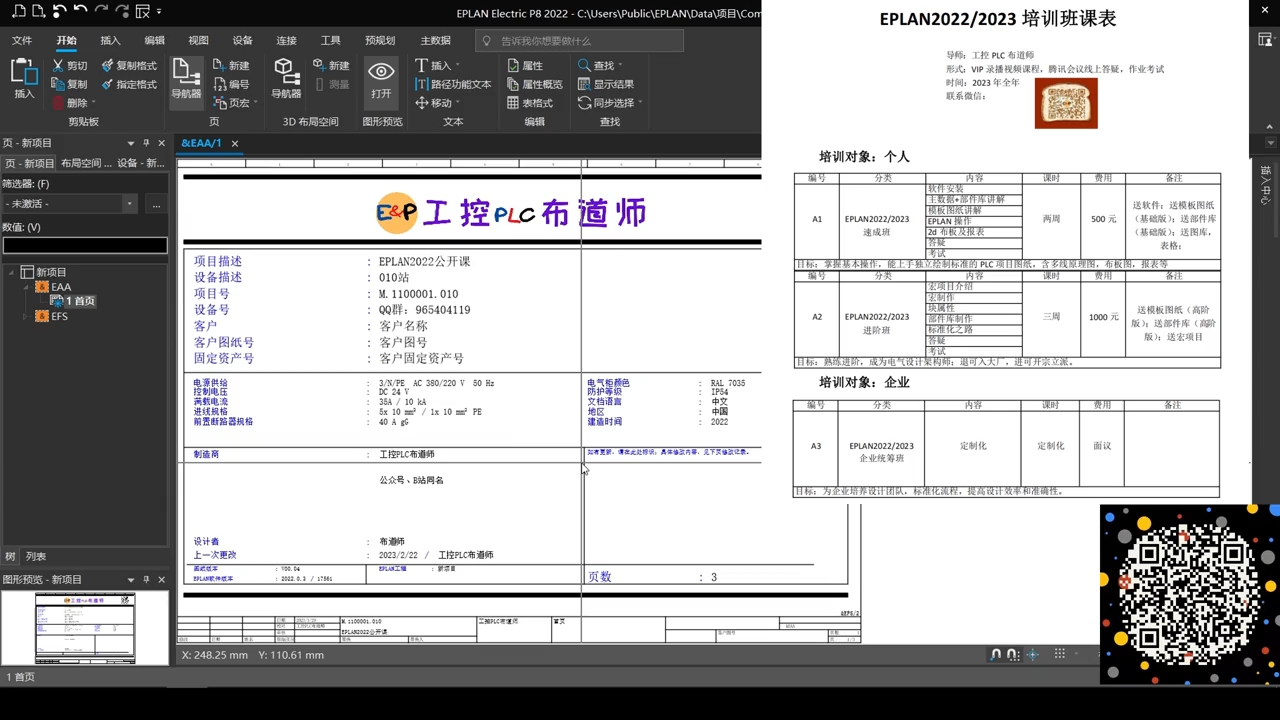Switch to the Connections (连接) ribbon tab
This screenshot has height=720, width=1280.
coord(286,41)
